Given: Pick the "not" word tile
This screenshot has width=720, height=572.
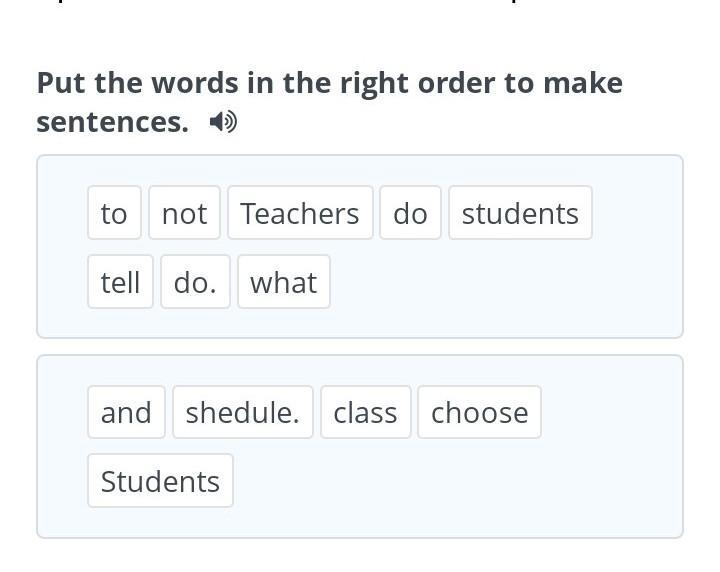Looking at the screenshot, I should pos(184,213).
